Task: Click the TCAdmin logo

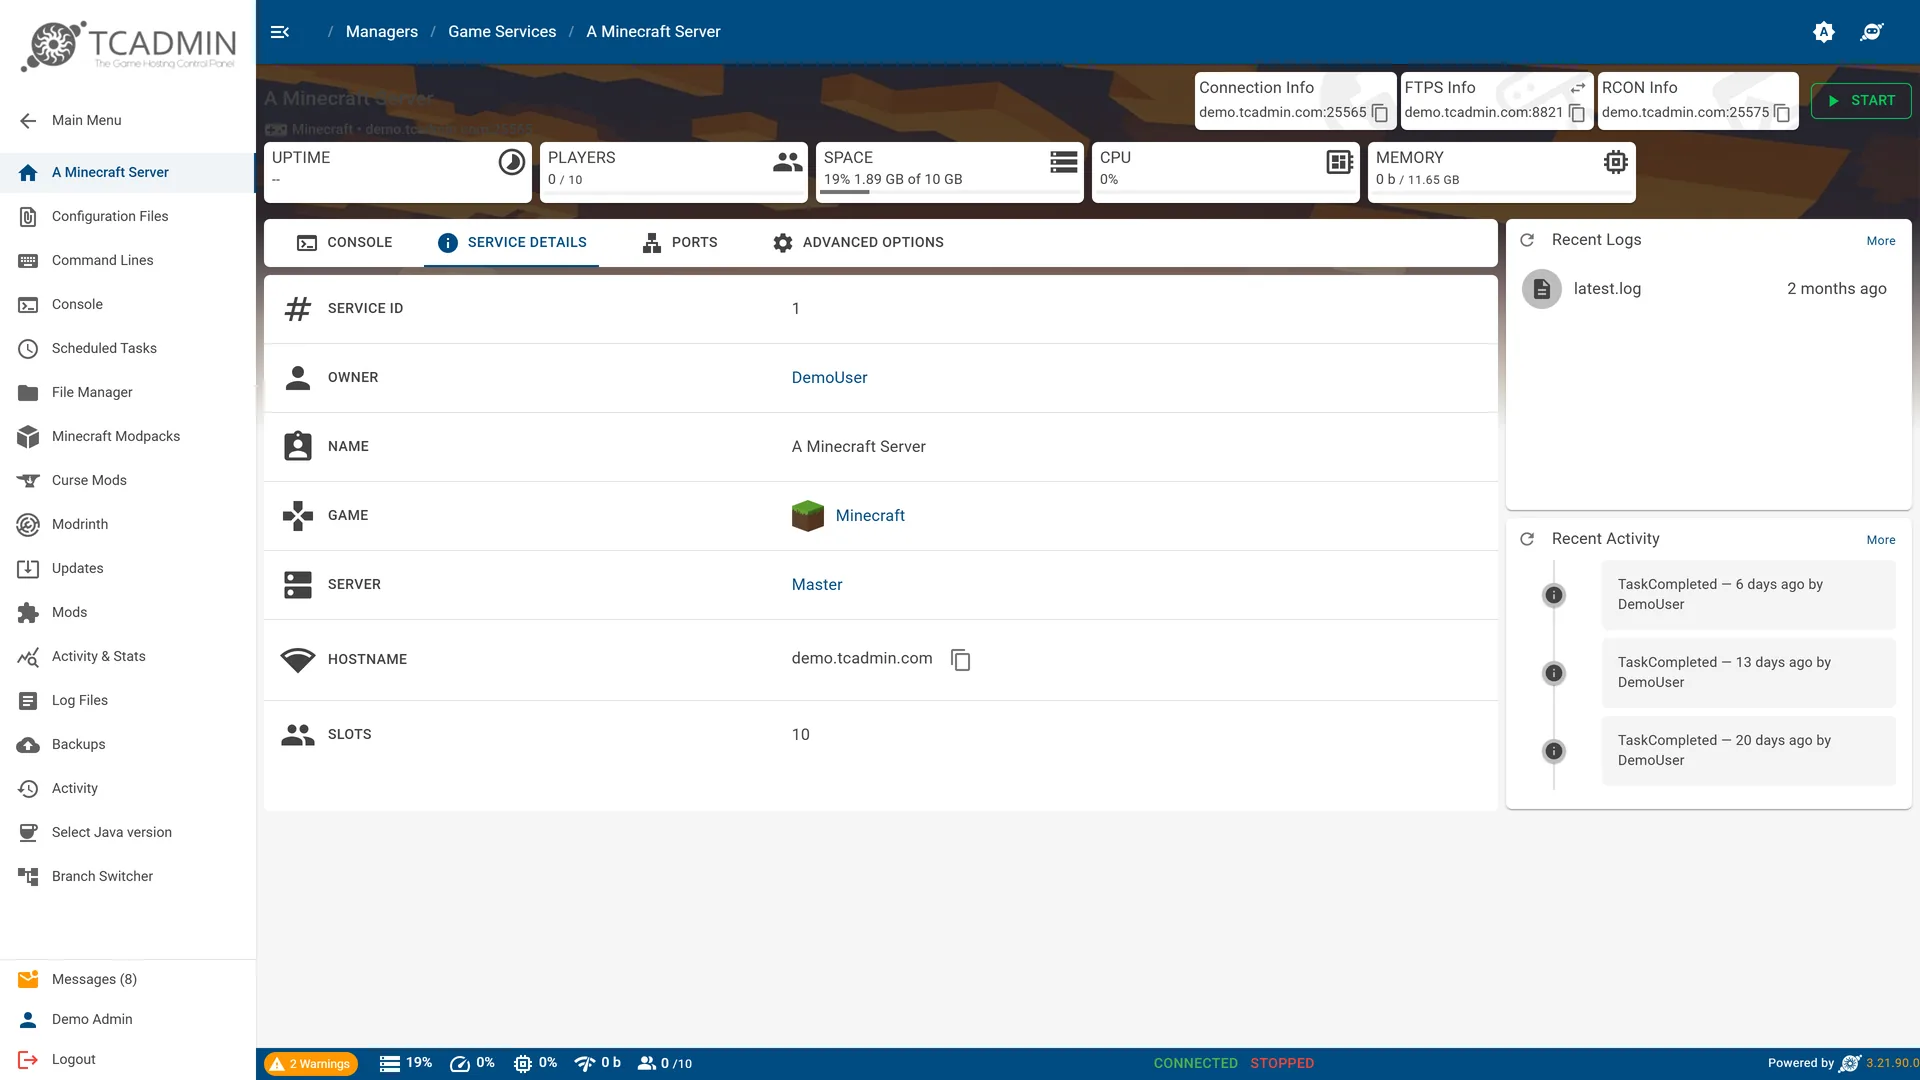Action: point(128,46)
